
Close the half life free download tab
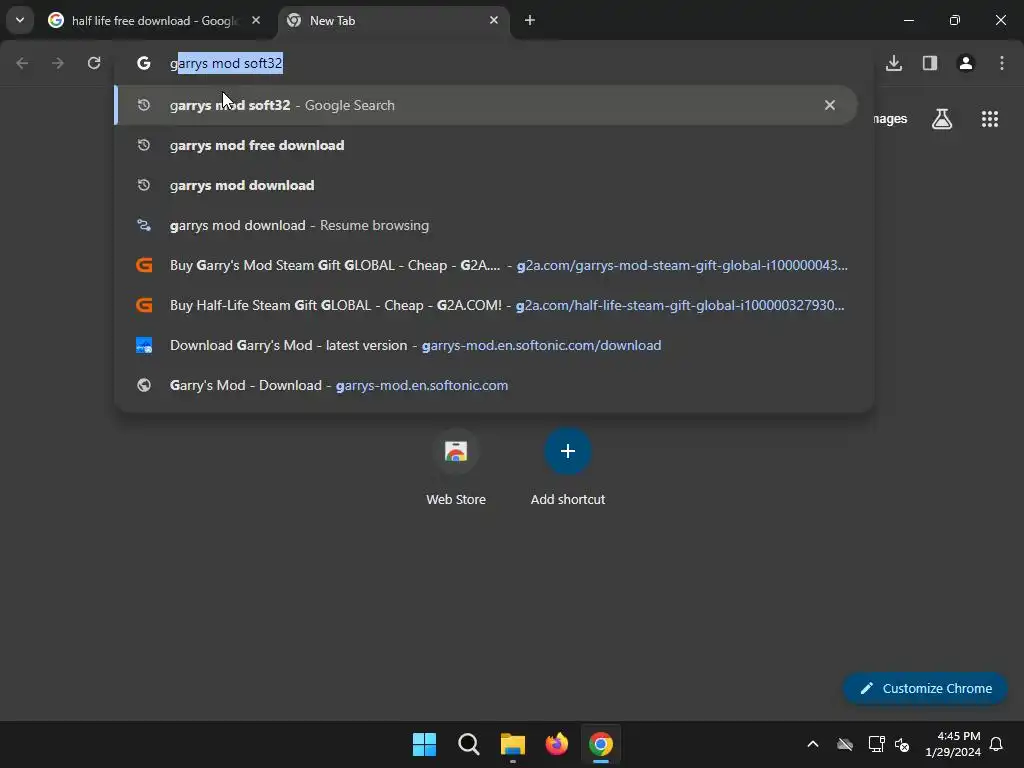pos(256,20)
